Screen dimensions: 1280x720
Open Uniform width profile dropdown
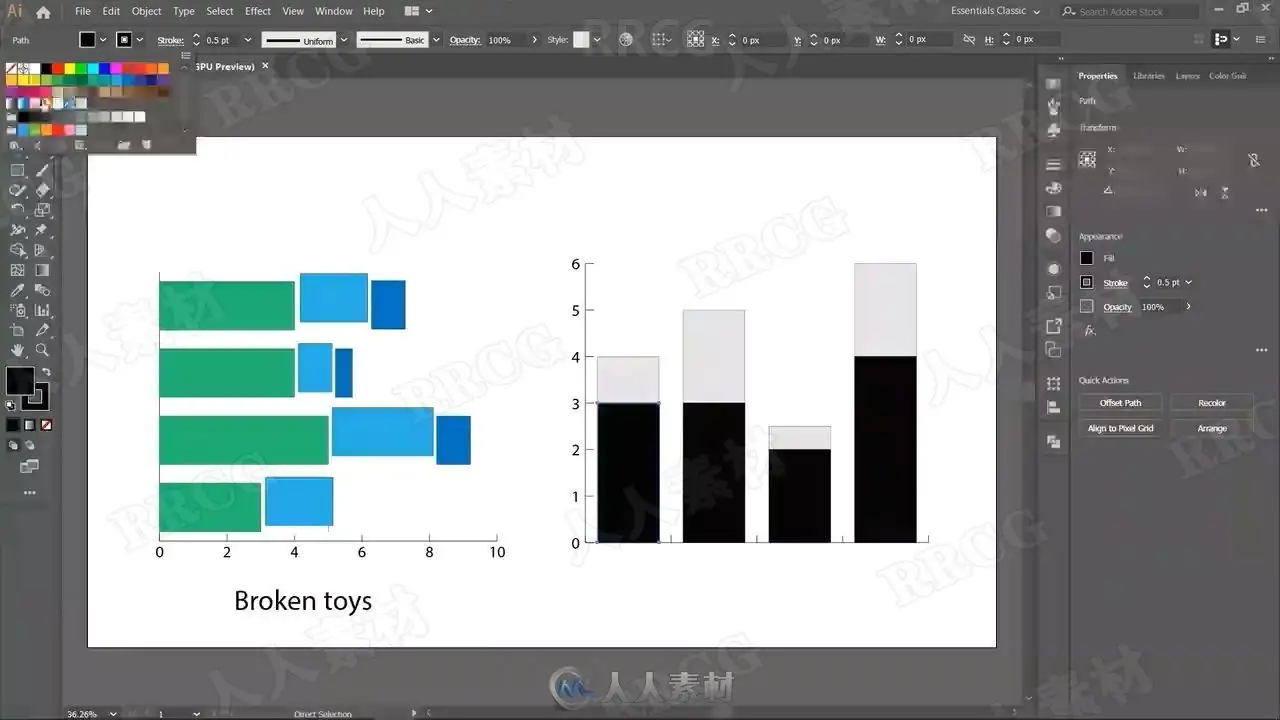[x=344, y=40]
